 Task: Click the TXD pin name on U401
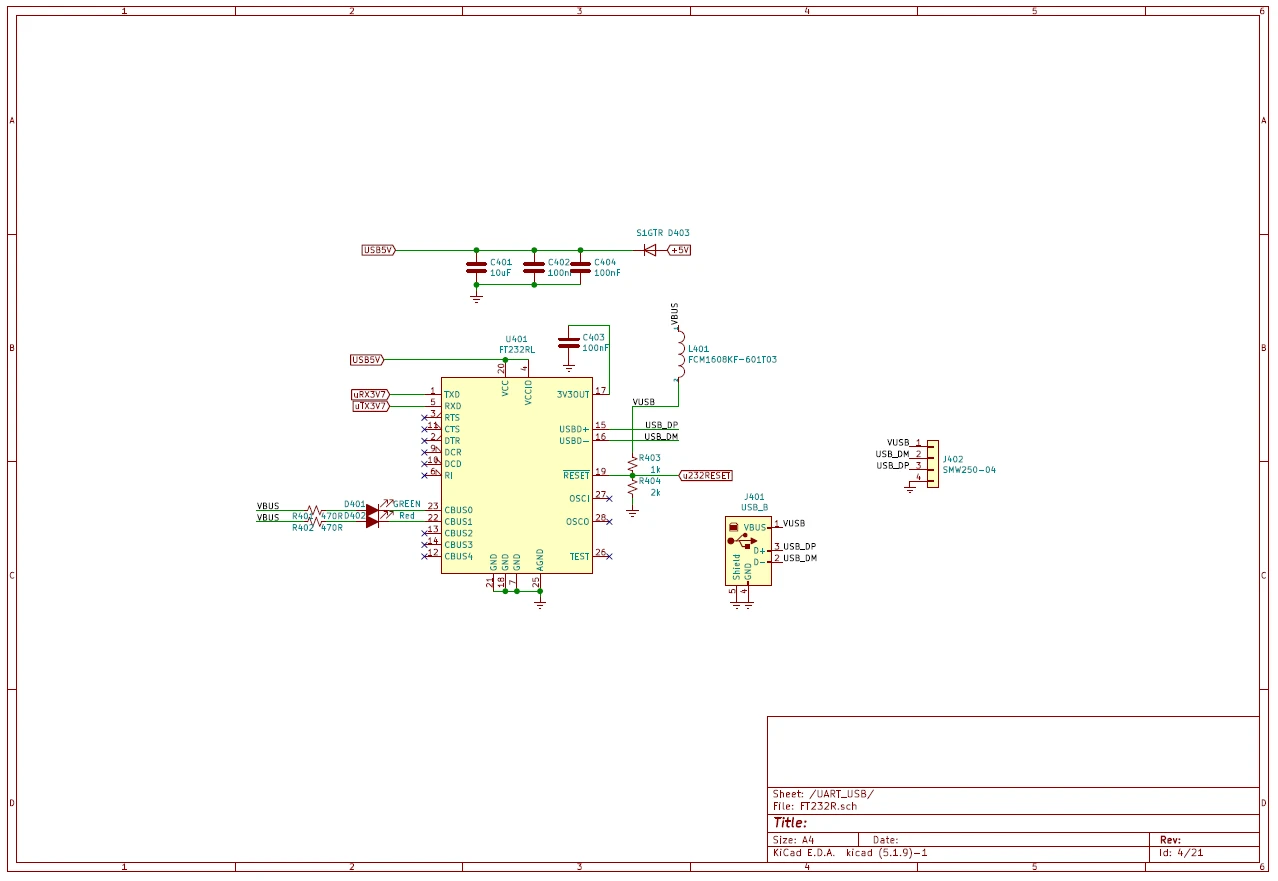[452, 394]
